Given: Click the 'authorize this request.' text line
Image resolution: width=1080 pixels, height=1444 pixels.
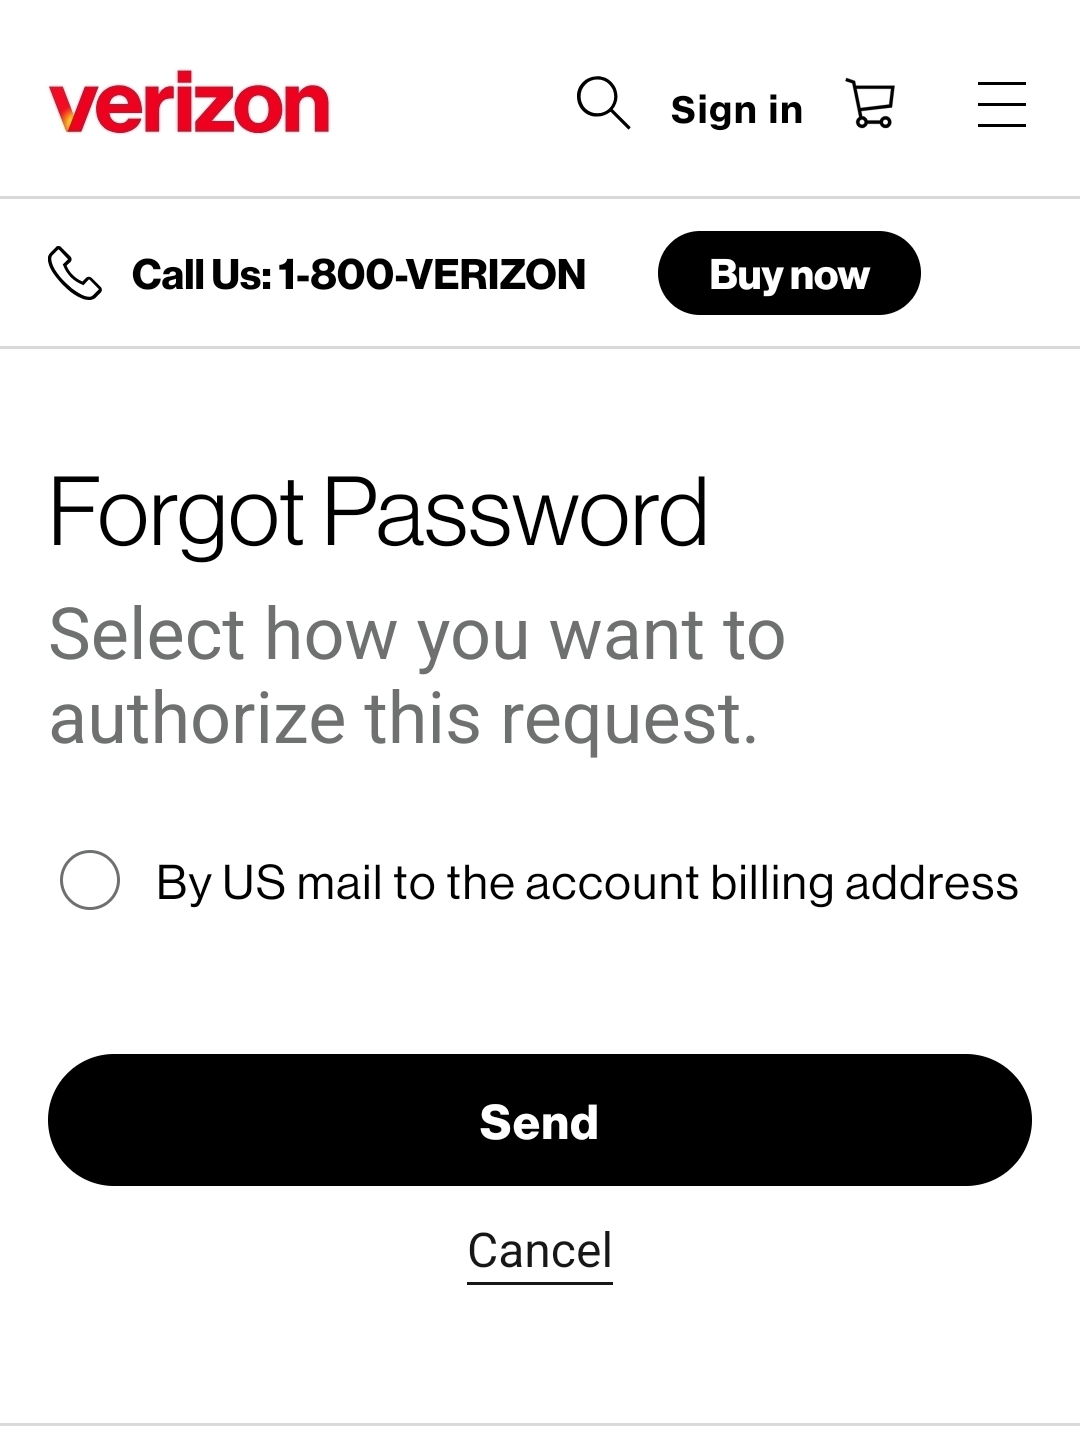Looking at the screenshot, I should point(404,719).
